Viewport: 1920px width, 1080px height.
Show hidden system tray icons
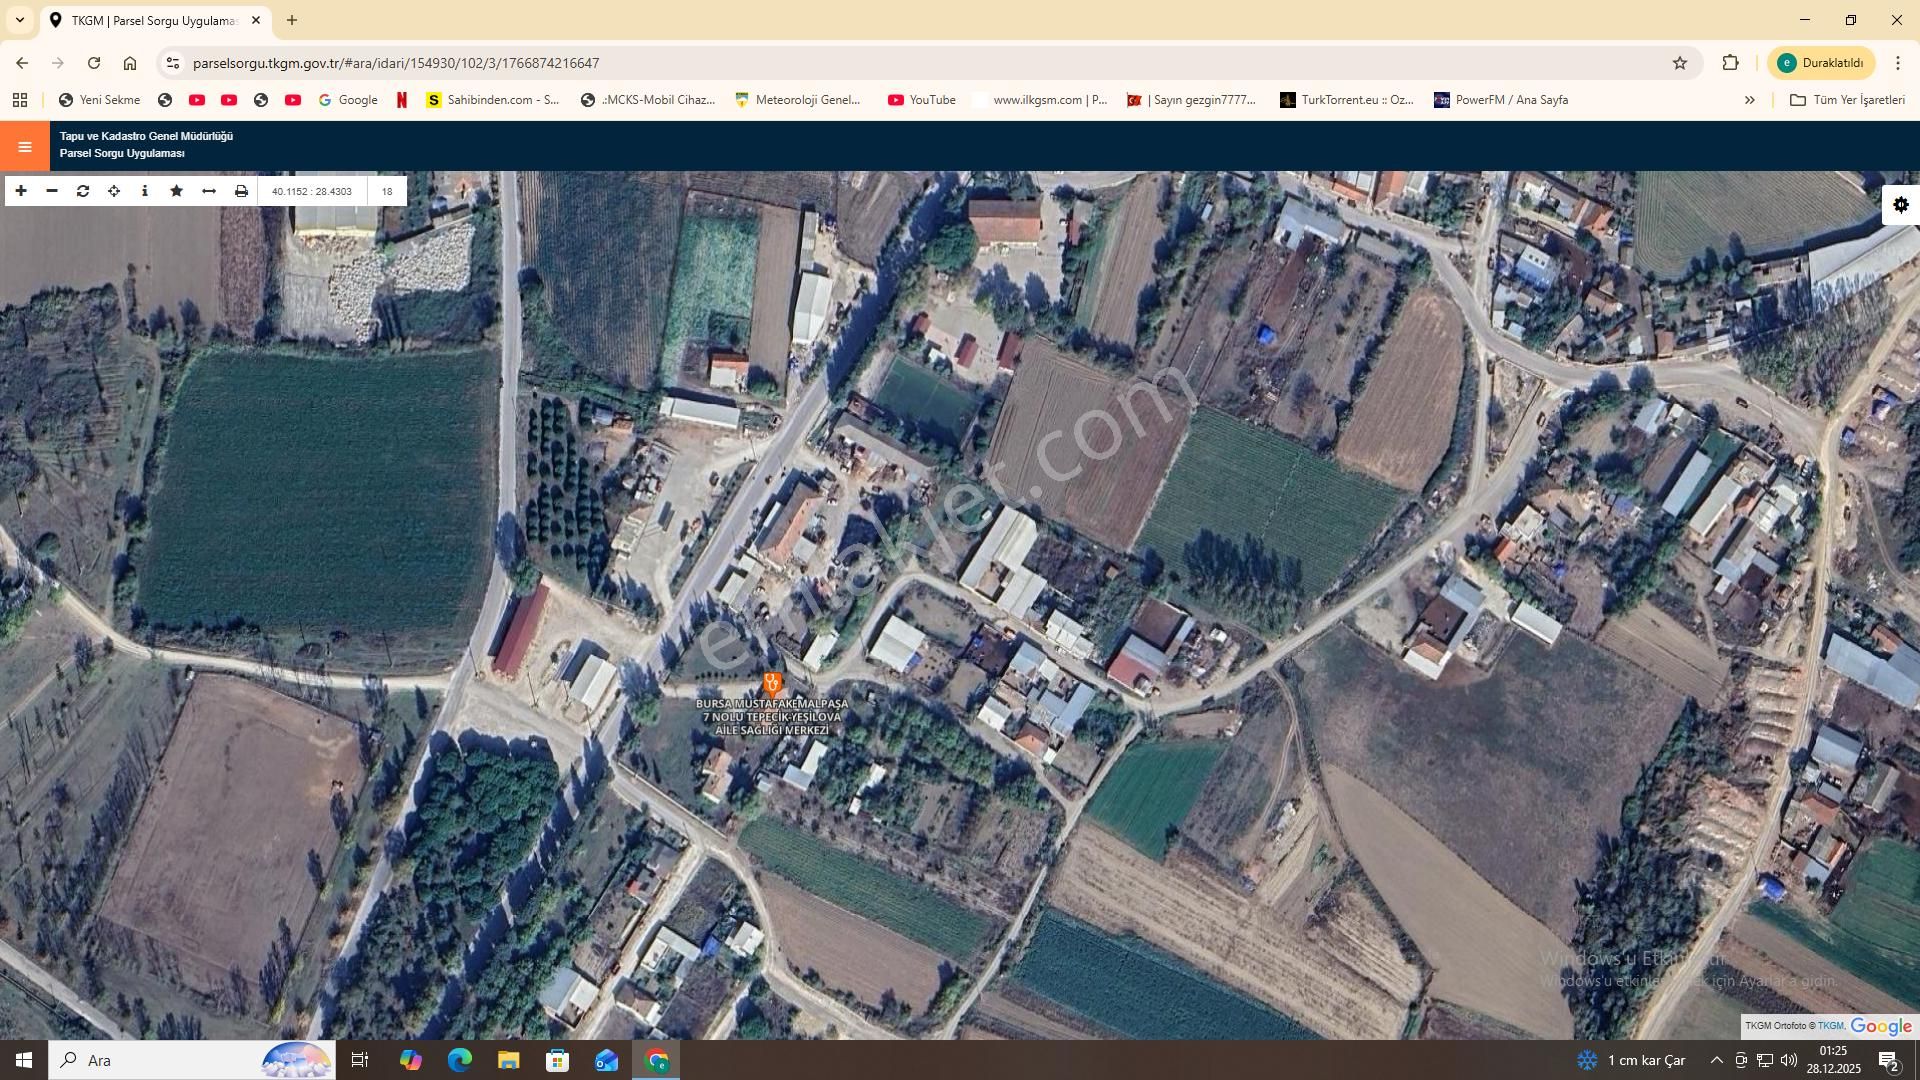pyautogui.click(x=1716, y=1060)
